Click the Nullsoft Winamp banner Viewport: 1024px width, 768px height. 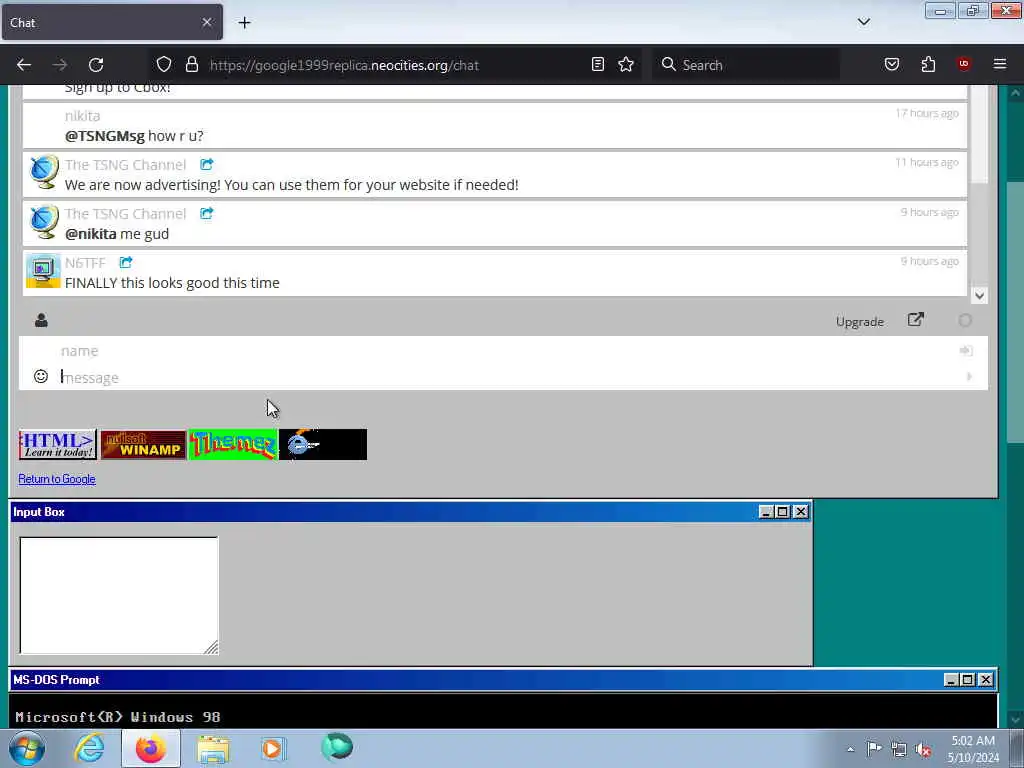pyautogui.click(x=144, y=445)
